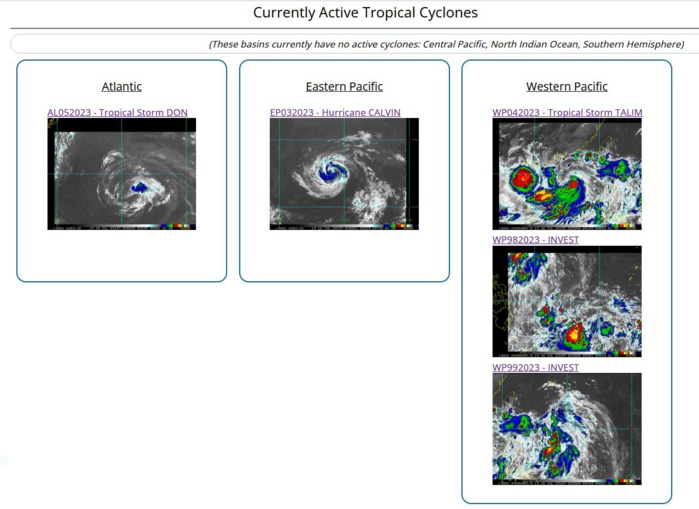Open the EP032023 Hurricane CALVIN link
Image resolution: width=699 pixels, height=509 pixels.
pyautogui.click(x=335, y=113)
